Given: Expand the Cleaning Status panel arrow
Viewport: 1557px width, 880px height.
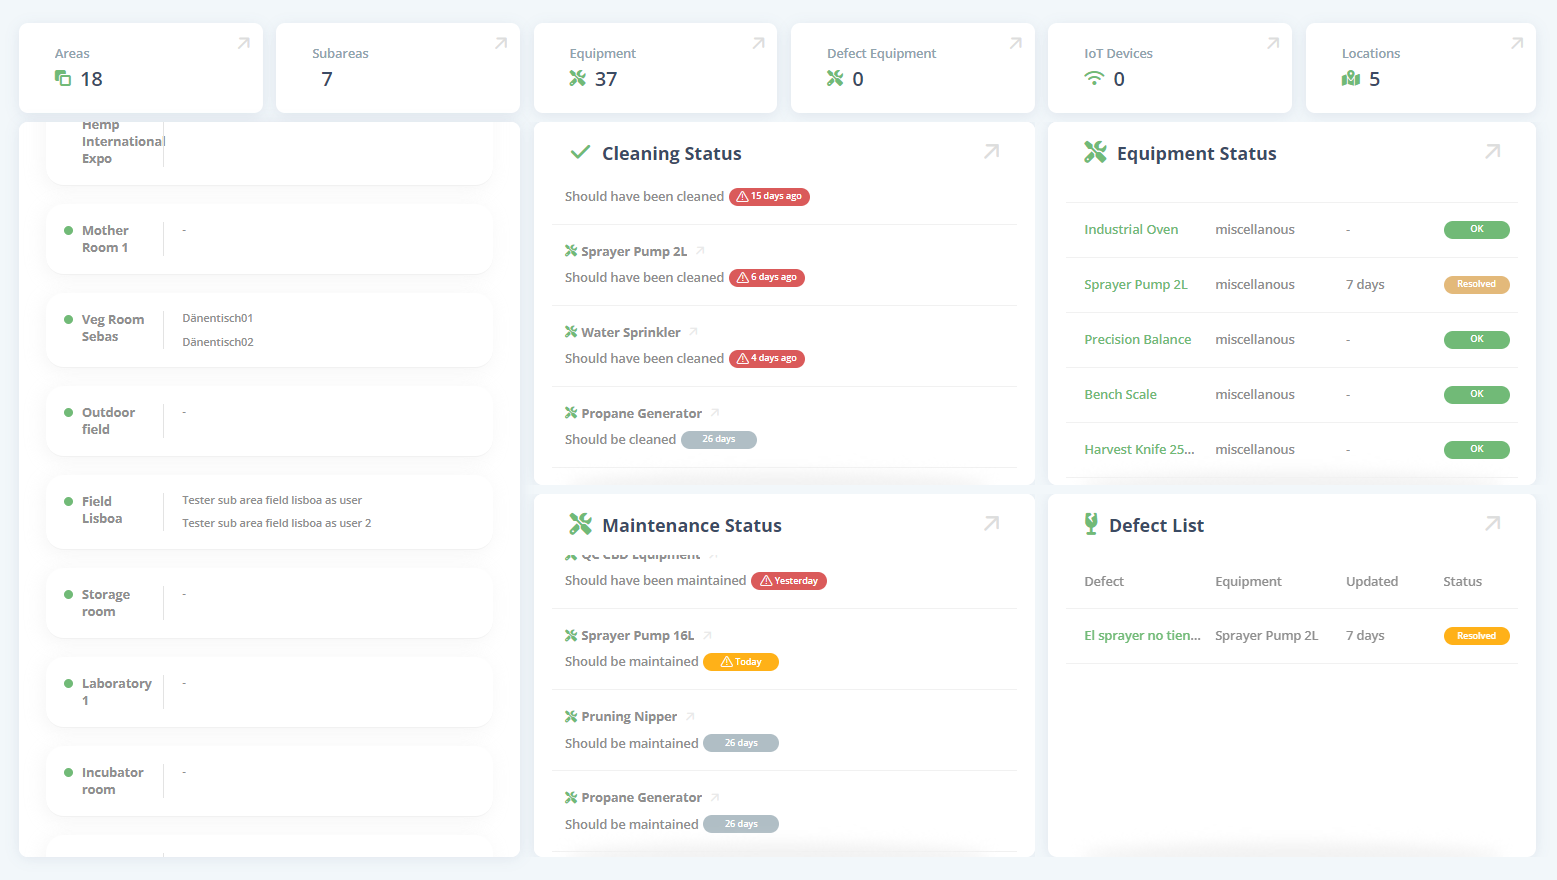Looking at the screenshot, I should [x=991, y=152].
